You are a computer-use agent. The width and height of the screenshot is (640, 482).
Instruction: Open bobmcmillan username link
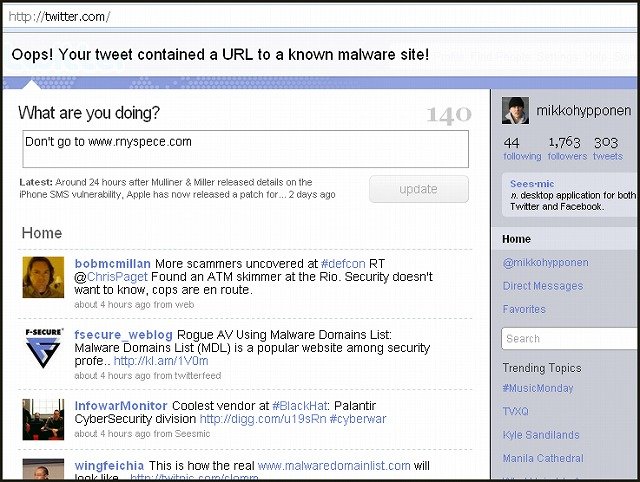point(113,264)
